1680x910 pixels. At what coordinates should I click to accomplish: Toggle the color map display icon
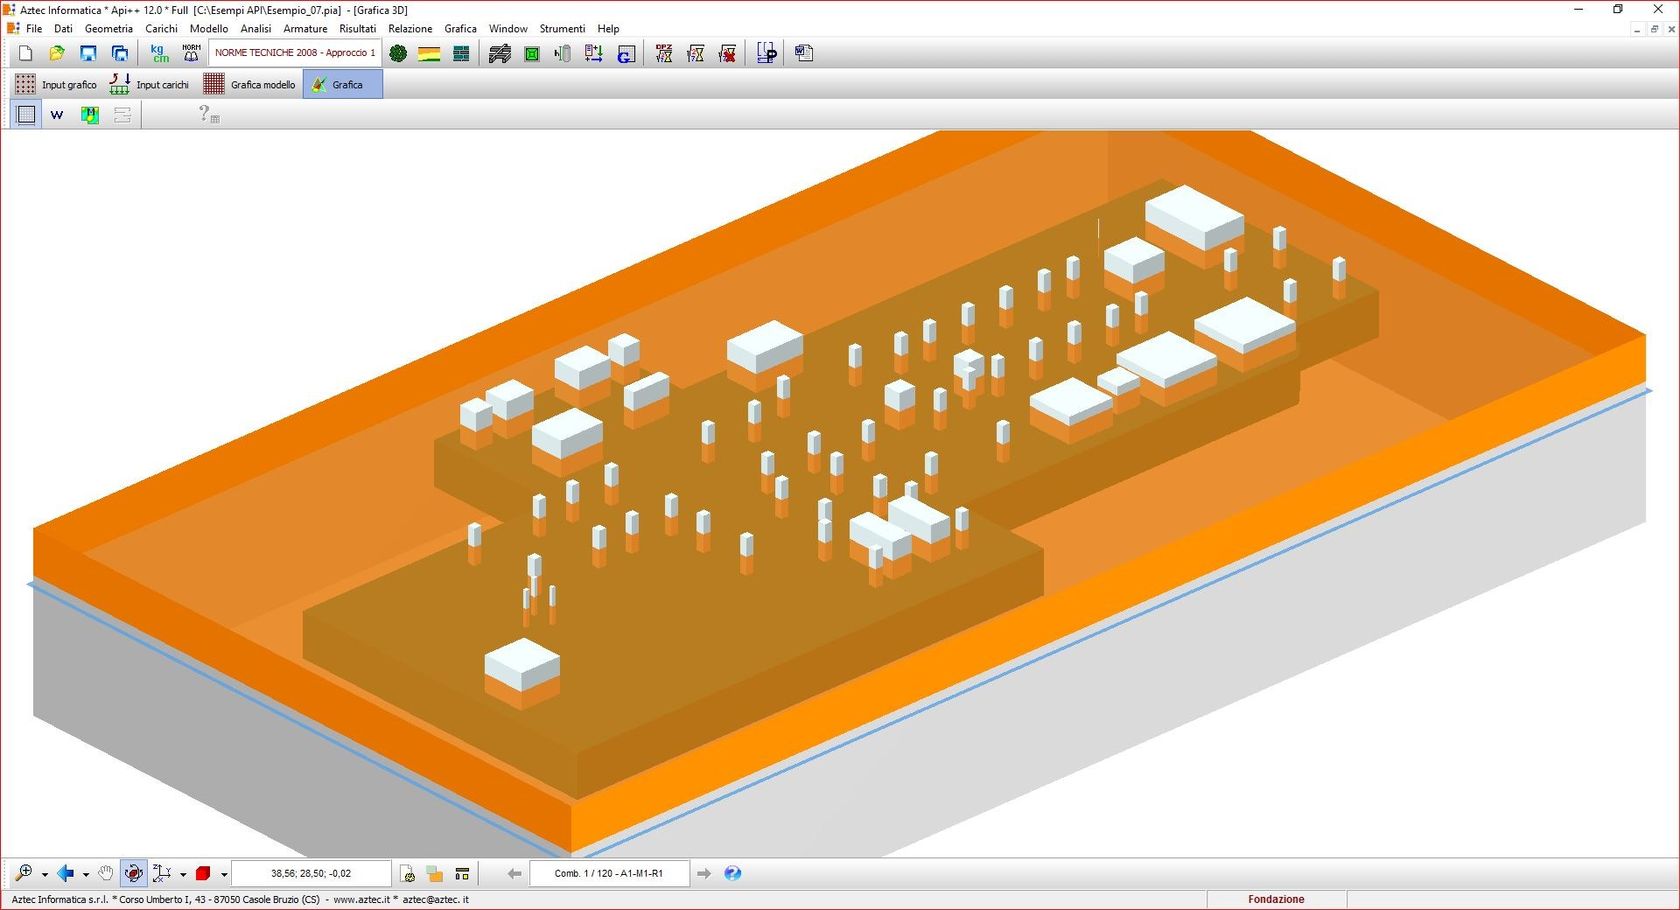(89, 115)
